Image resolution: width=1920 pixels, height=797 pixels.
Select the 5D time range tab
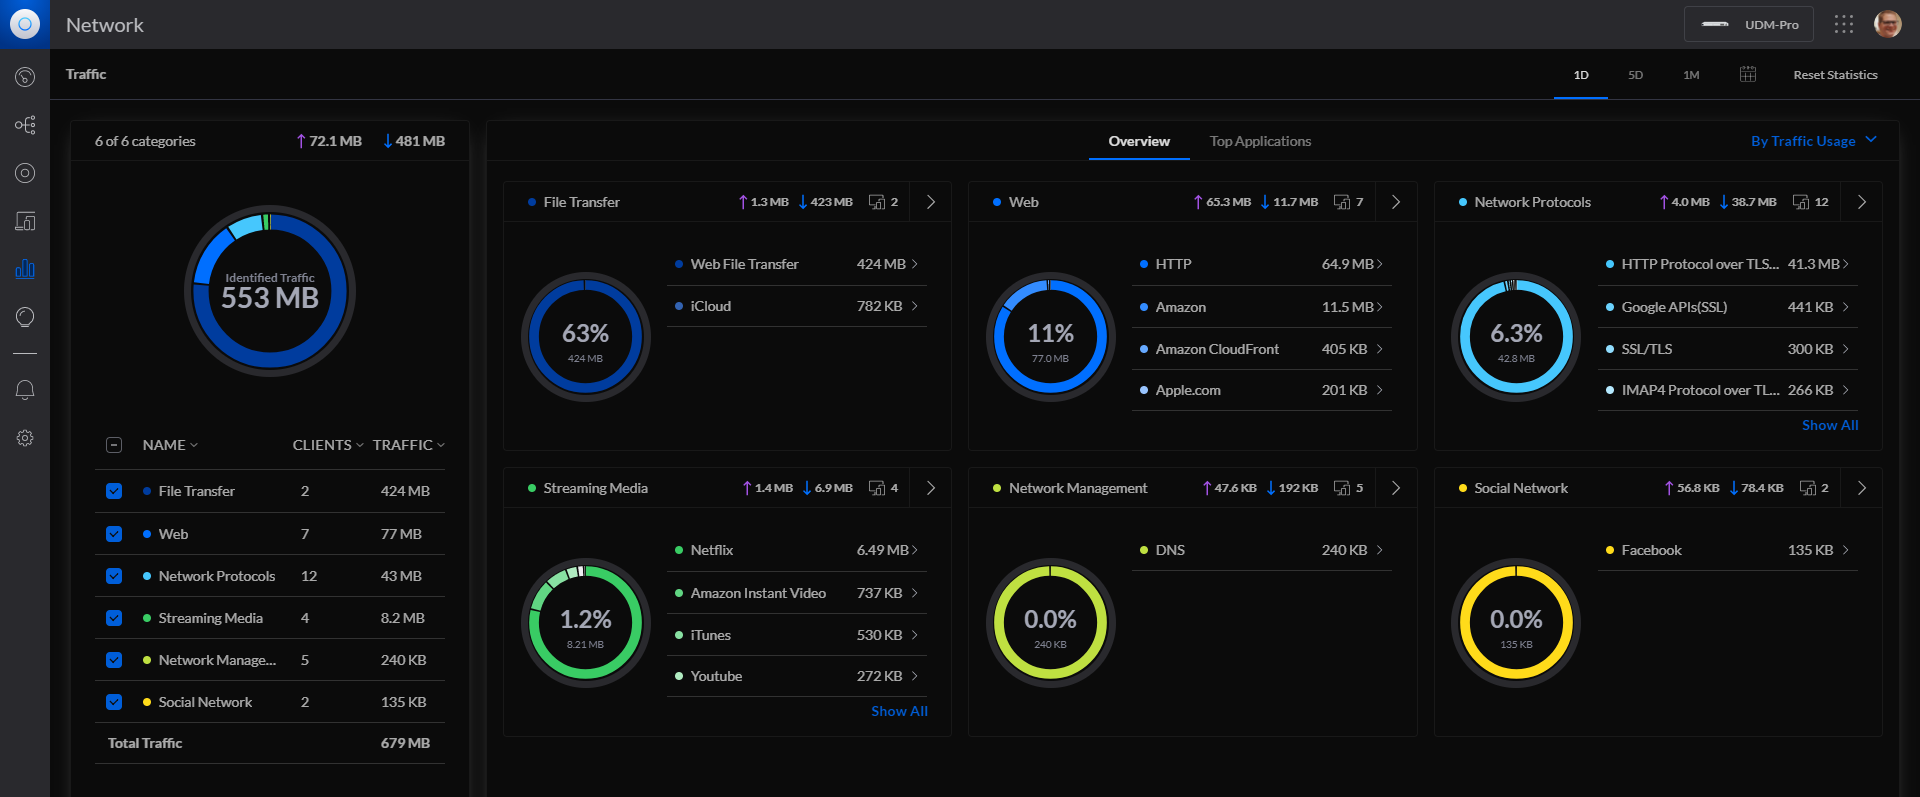click(x=1635, y=75)
